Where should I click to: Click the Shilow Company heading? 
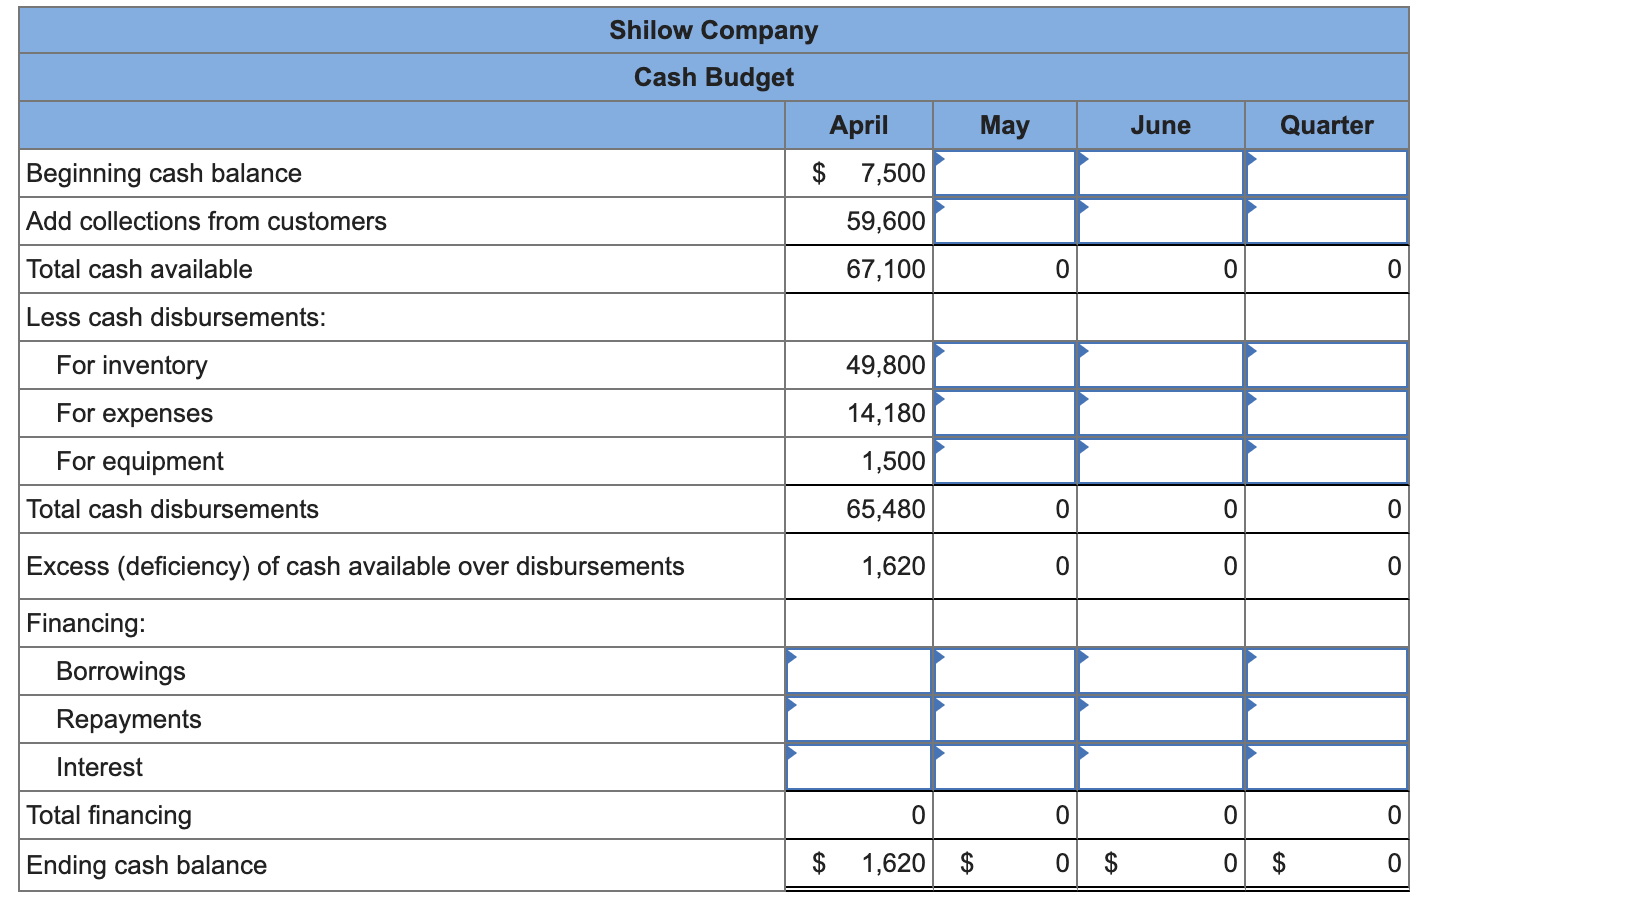714,30
